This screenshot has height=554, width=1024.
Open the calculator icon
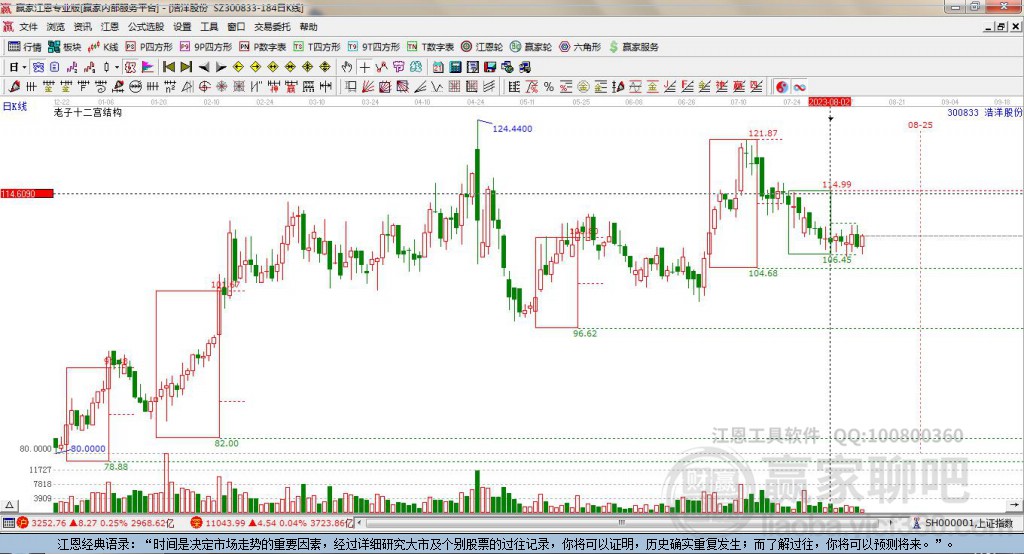455,67
